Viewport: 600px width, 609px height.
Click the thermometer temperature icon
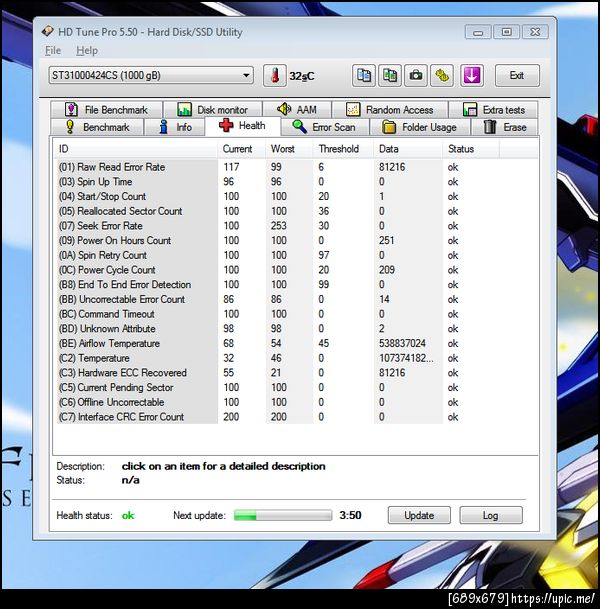pos(275,76)
